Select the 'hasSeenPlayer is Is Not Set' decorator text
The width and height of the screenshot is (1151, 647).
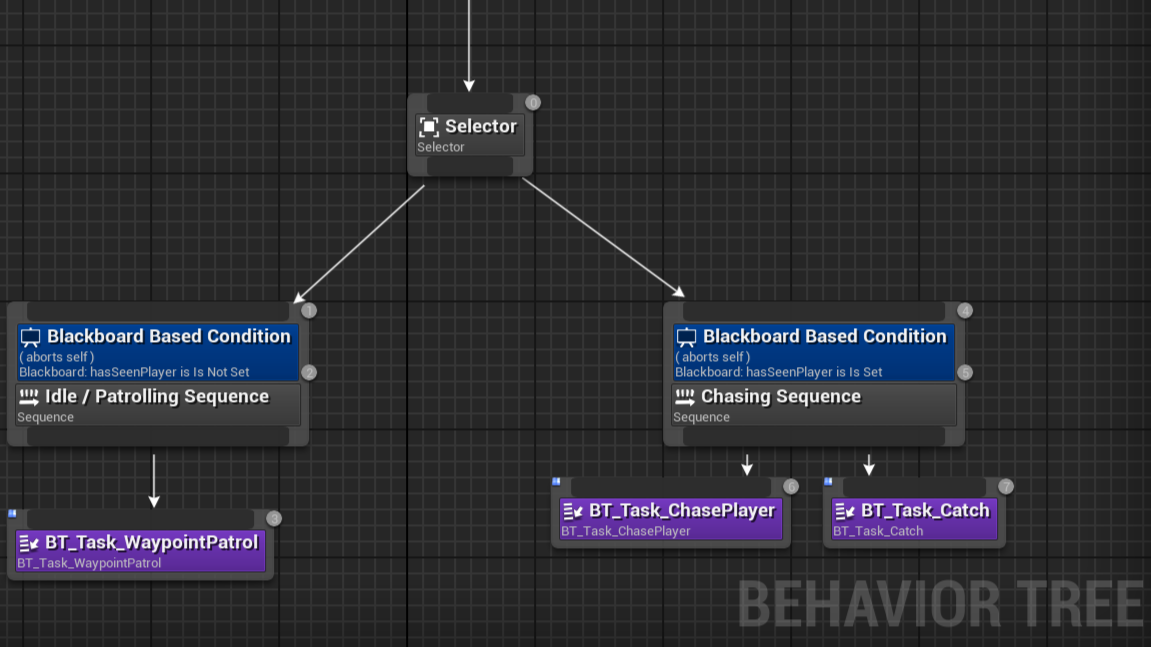(134, 372)
